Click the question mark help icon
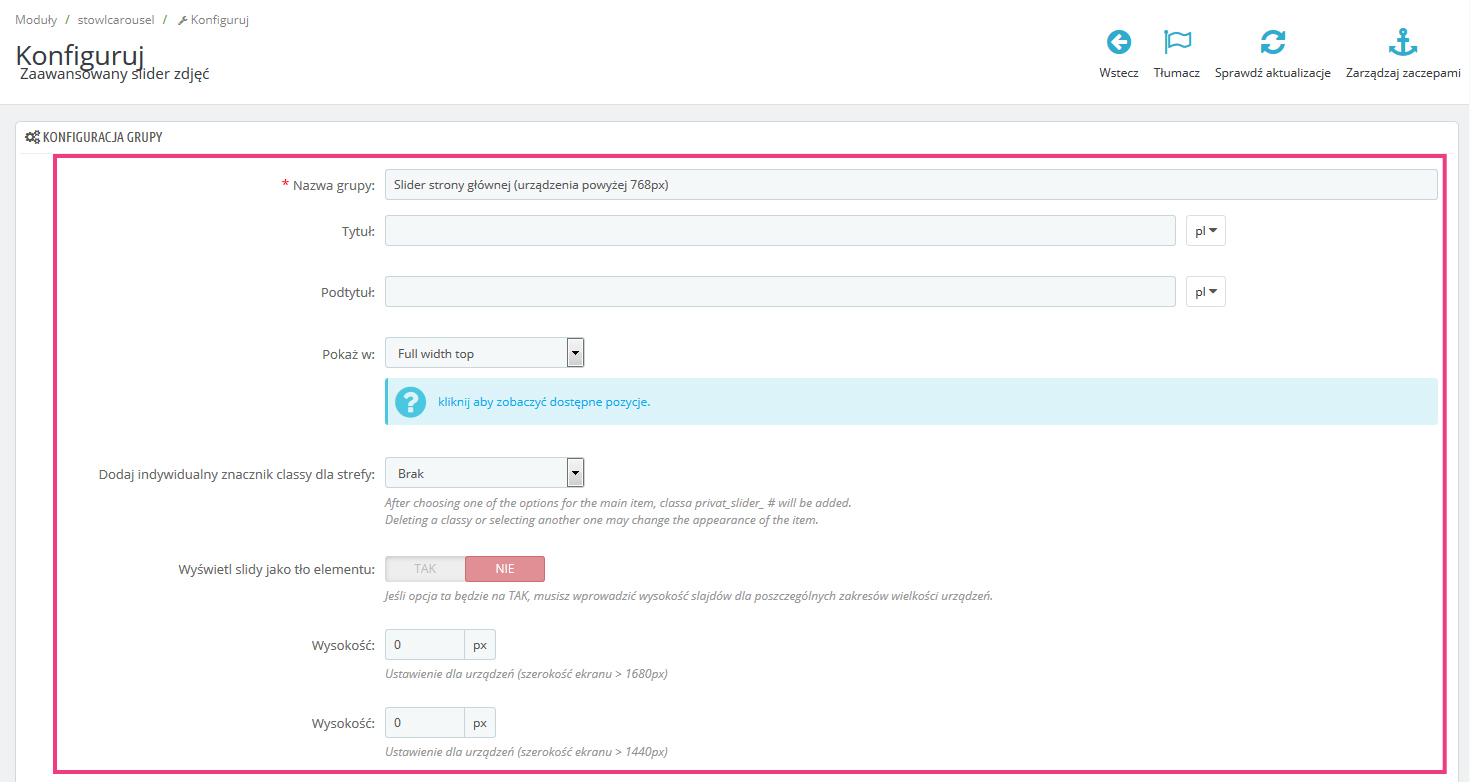 click(x=410, y=402)
